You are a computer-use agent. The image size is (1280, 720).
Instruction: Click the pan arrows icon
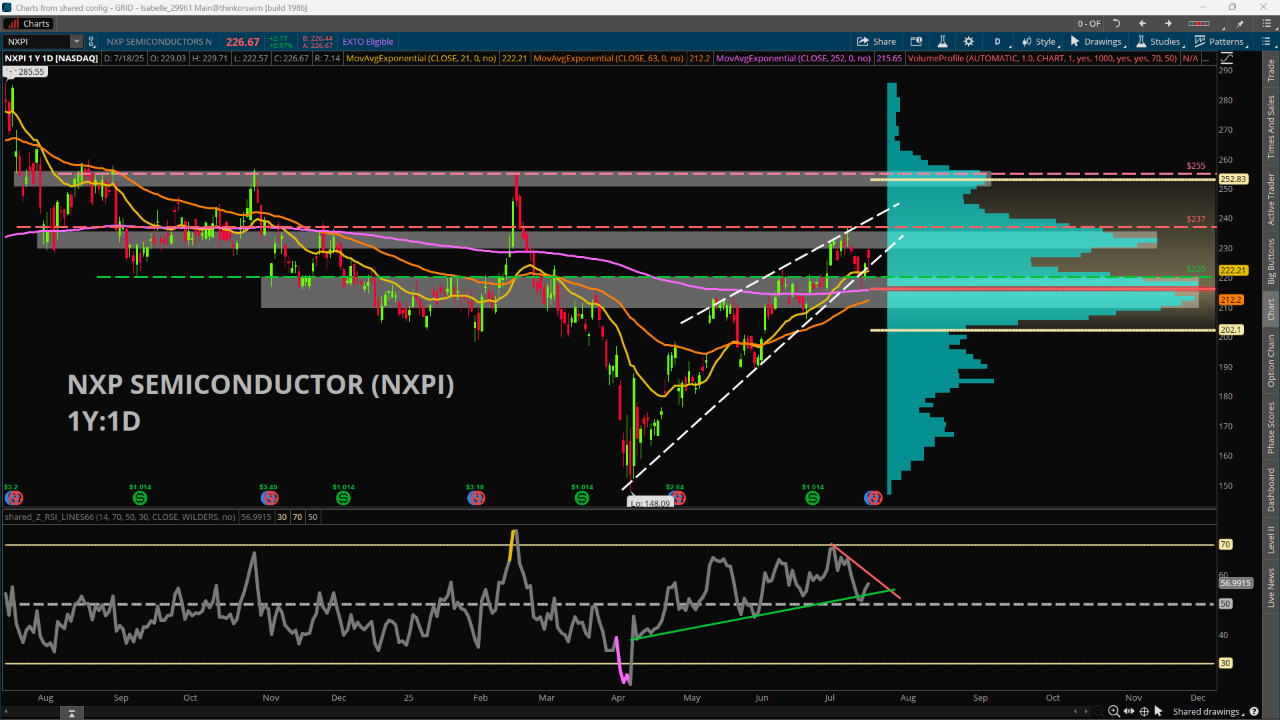(1128, 711)
